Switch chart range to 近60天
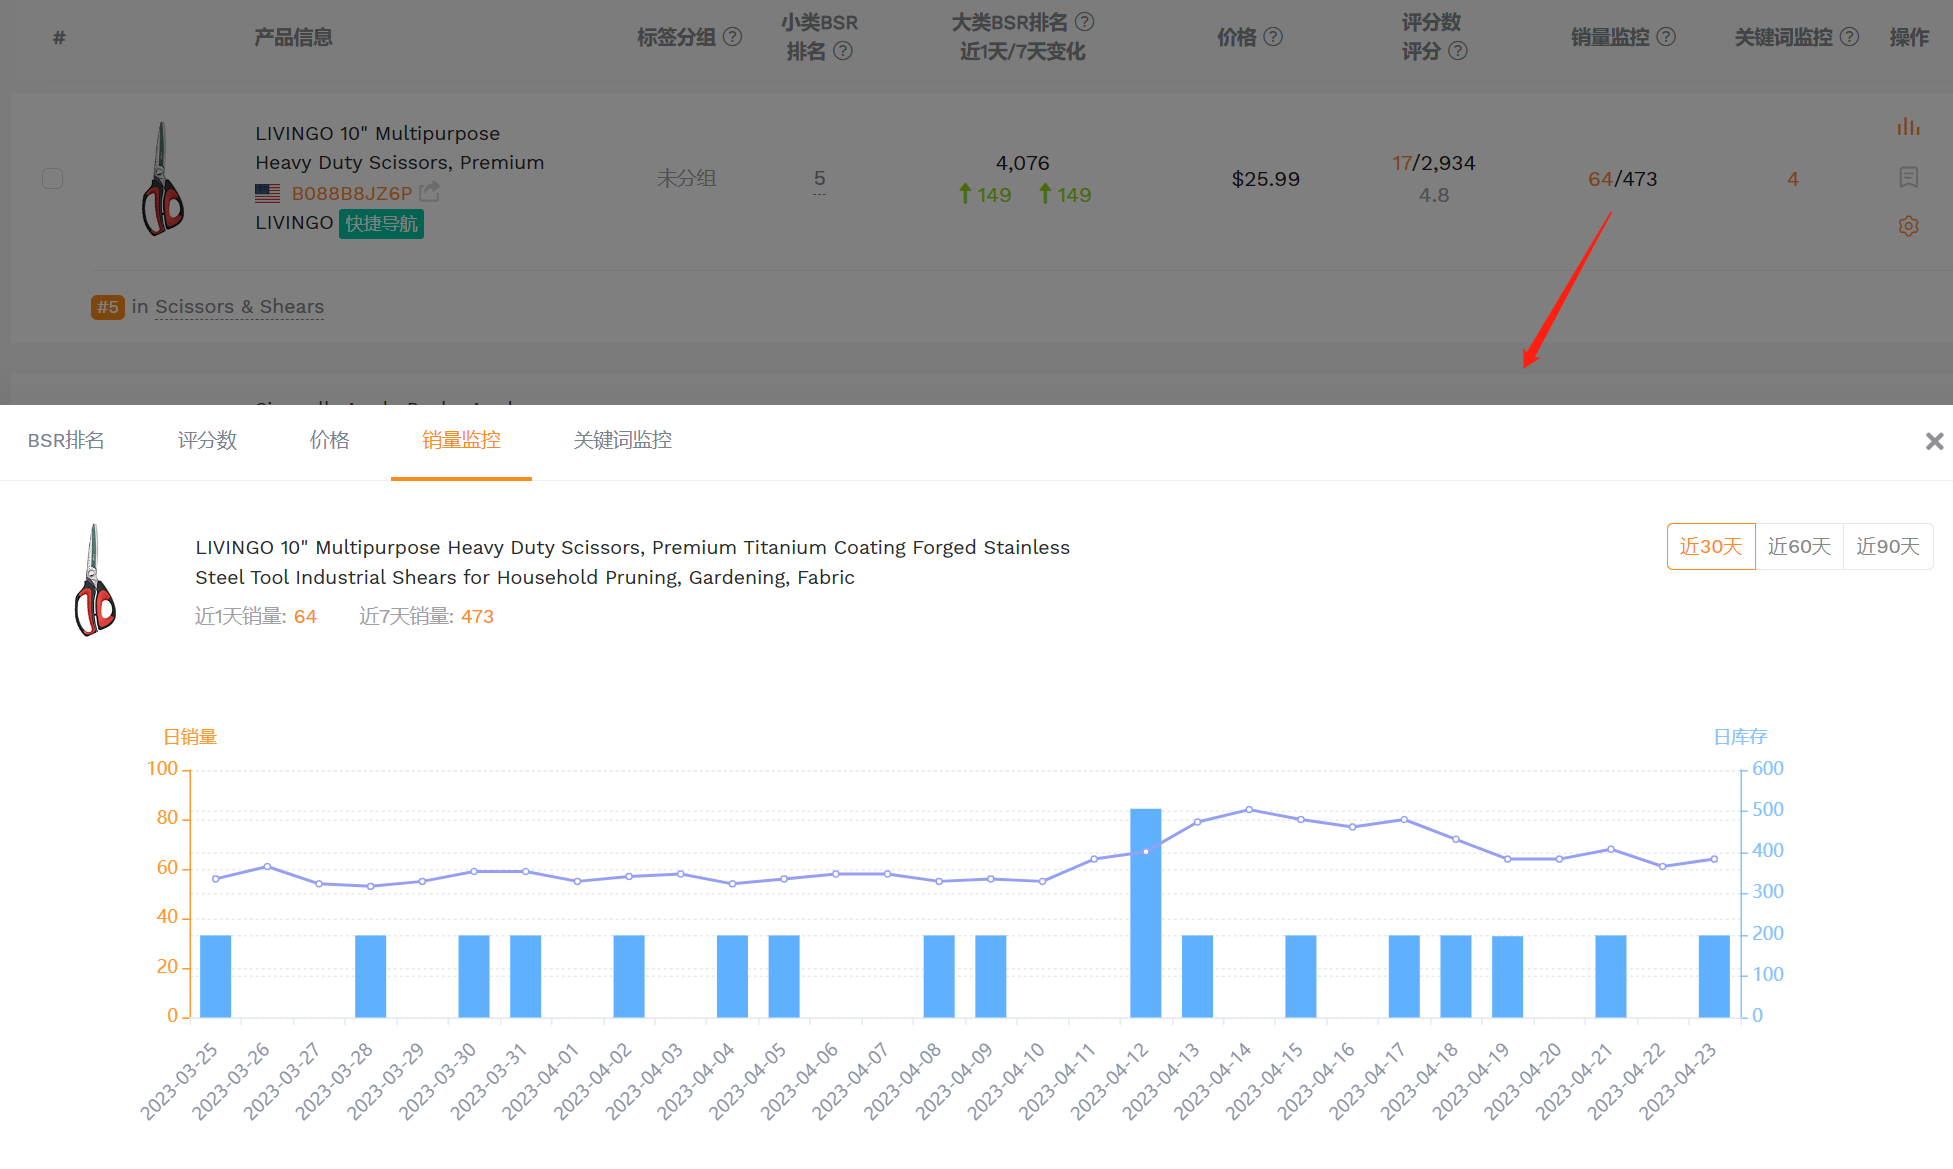This screenshot has height=1169, width=1953. (x=1798, y=546)
